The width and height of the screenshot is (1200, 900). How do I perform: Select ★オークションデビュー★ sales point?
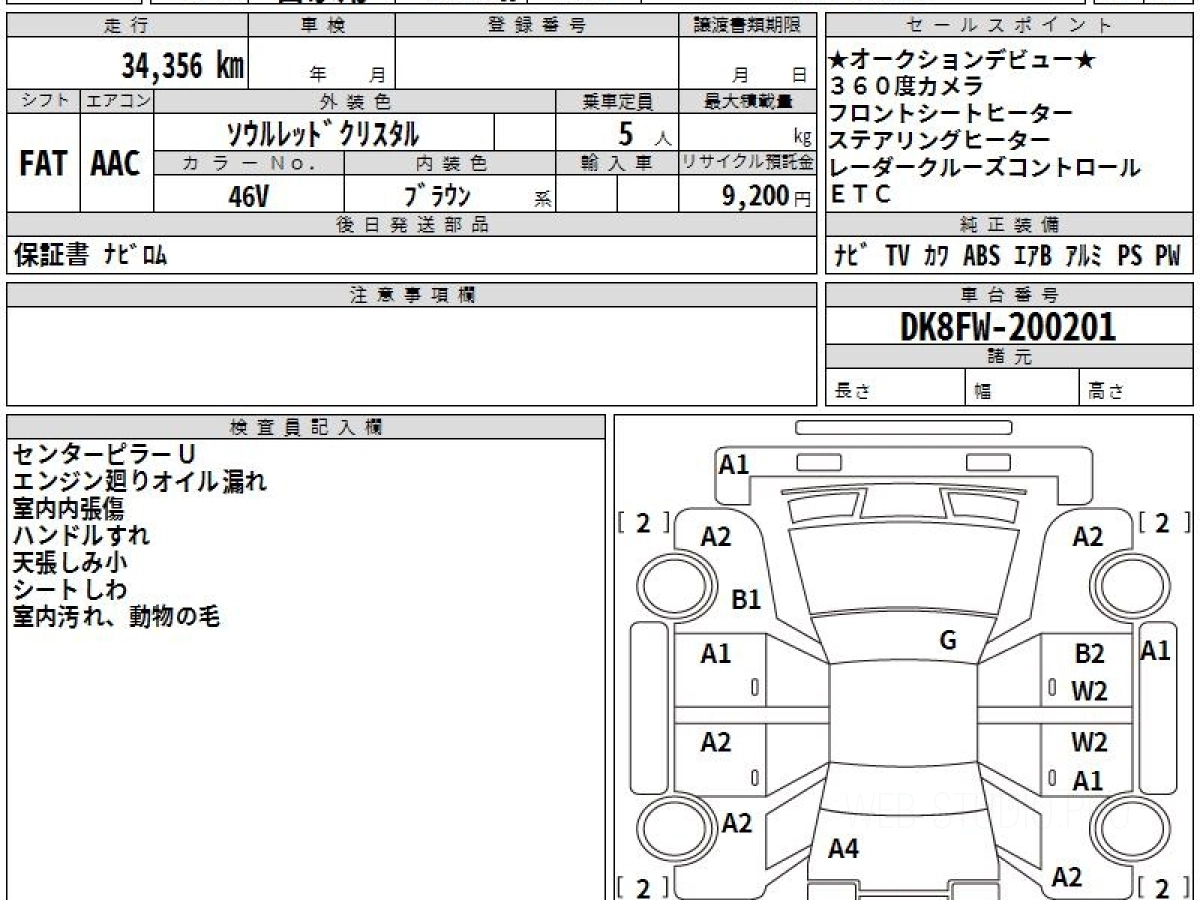pos(963,61)
